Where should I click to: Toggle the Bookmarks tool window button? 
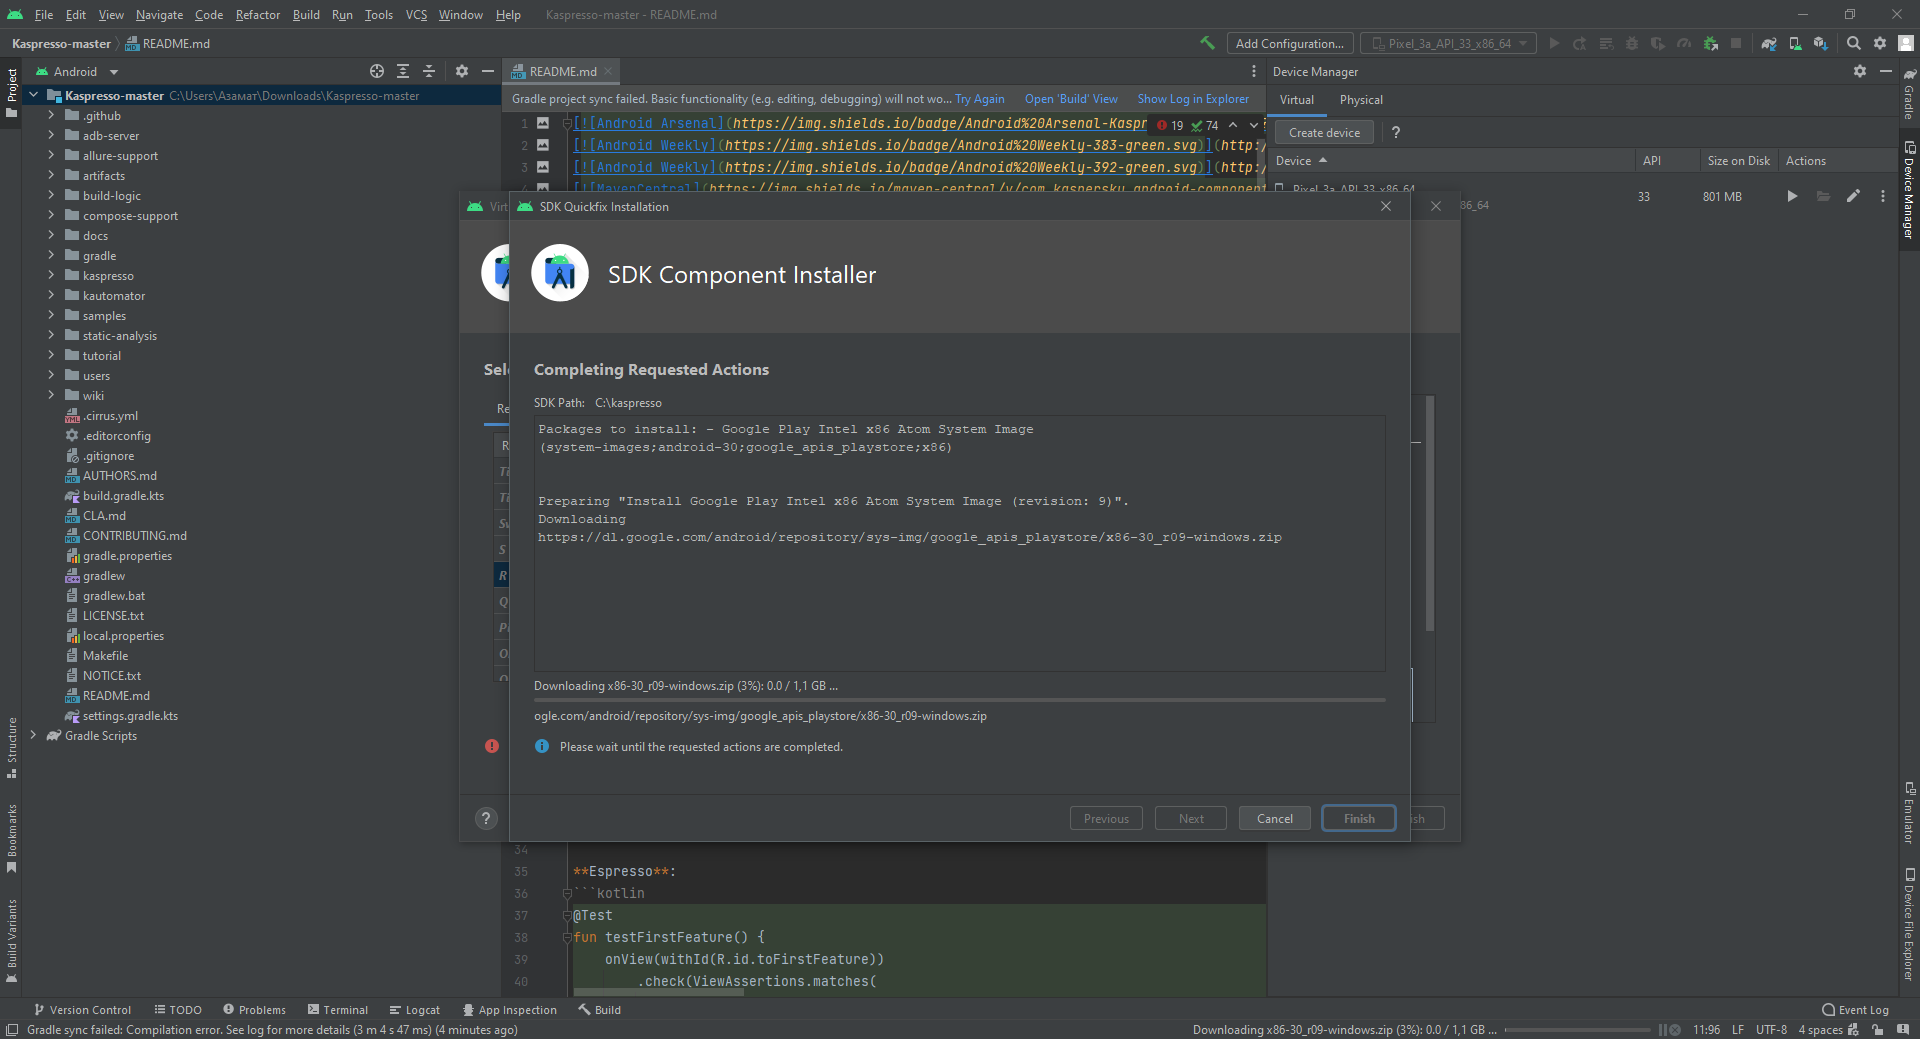12,838
